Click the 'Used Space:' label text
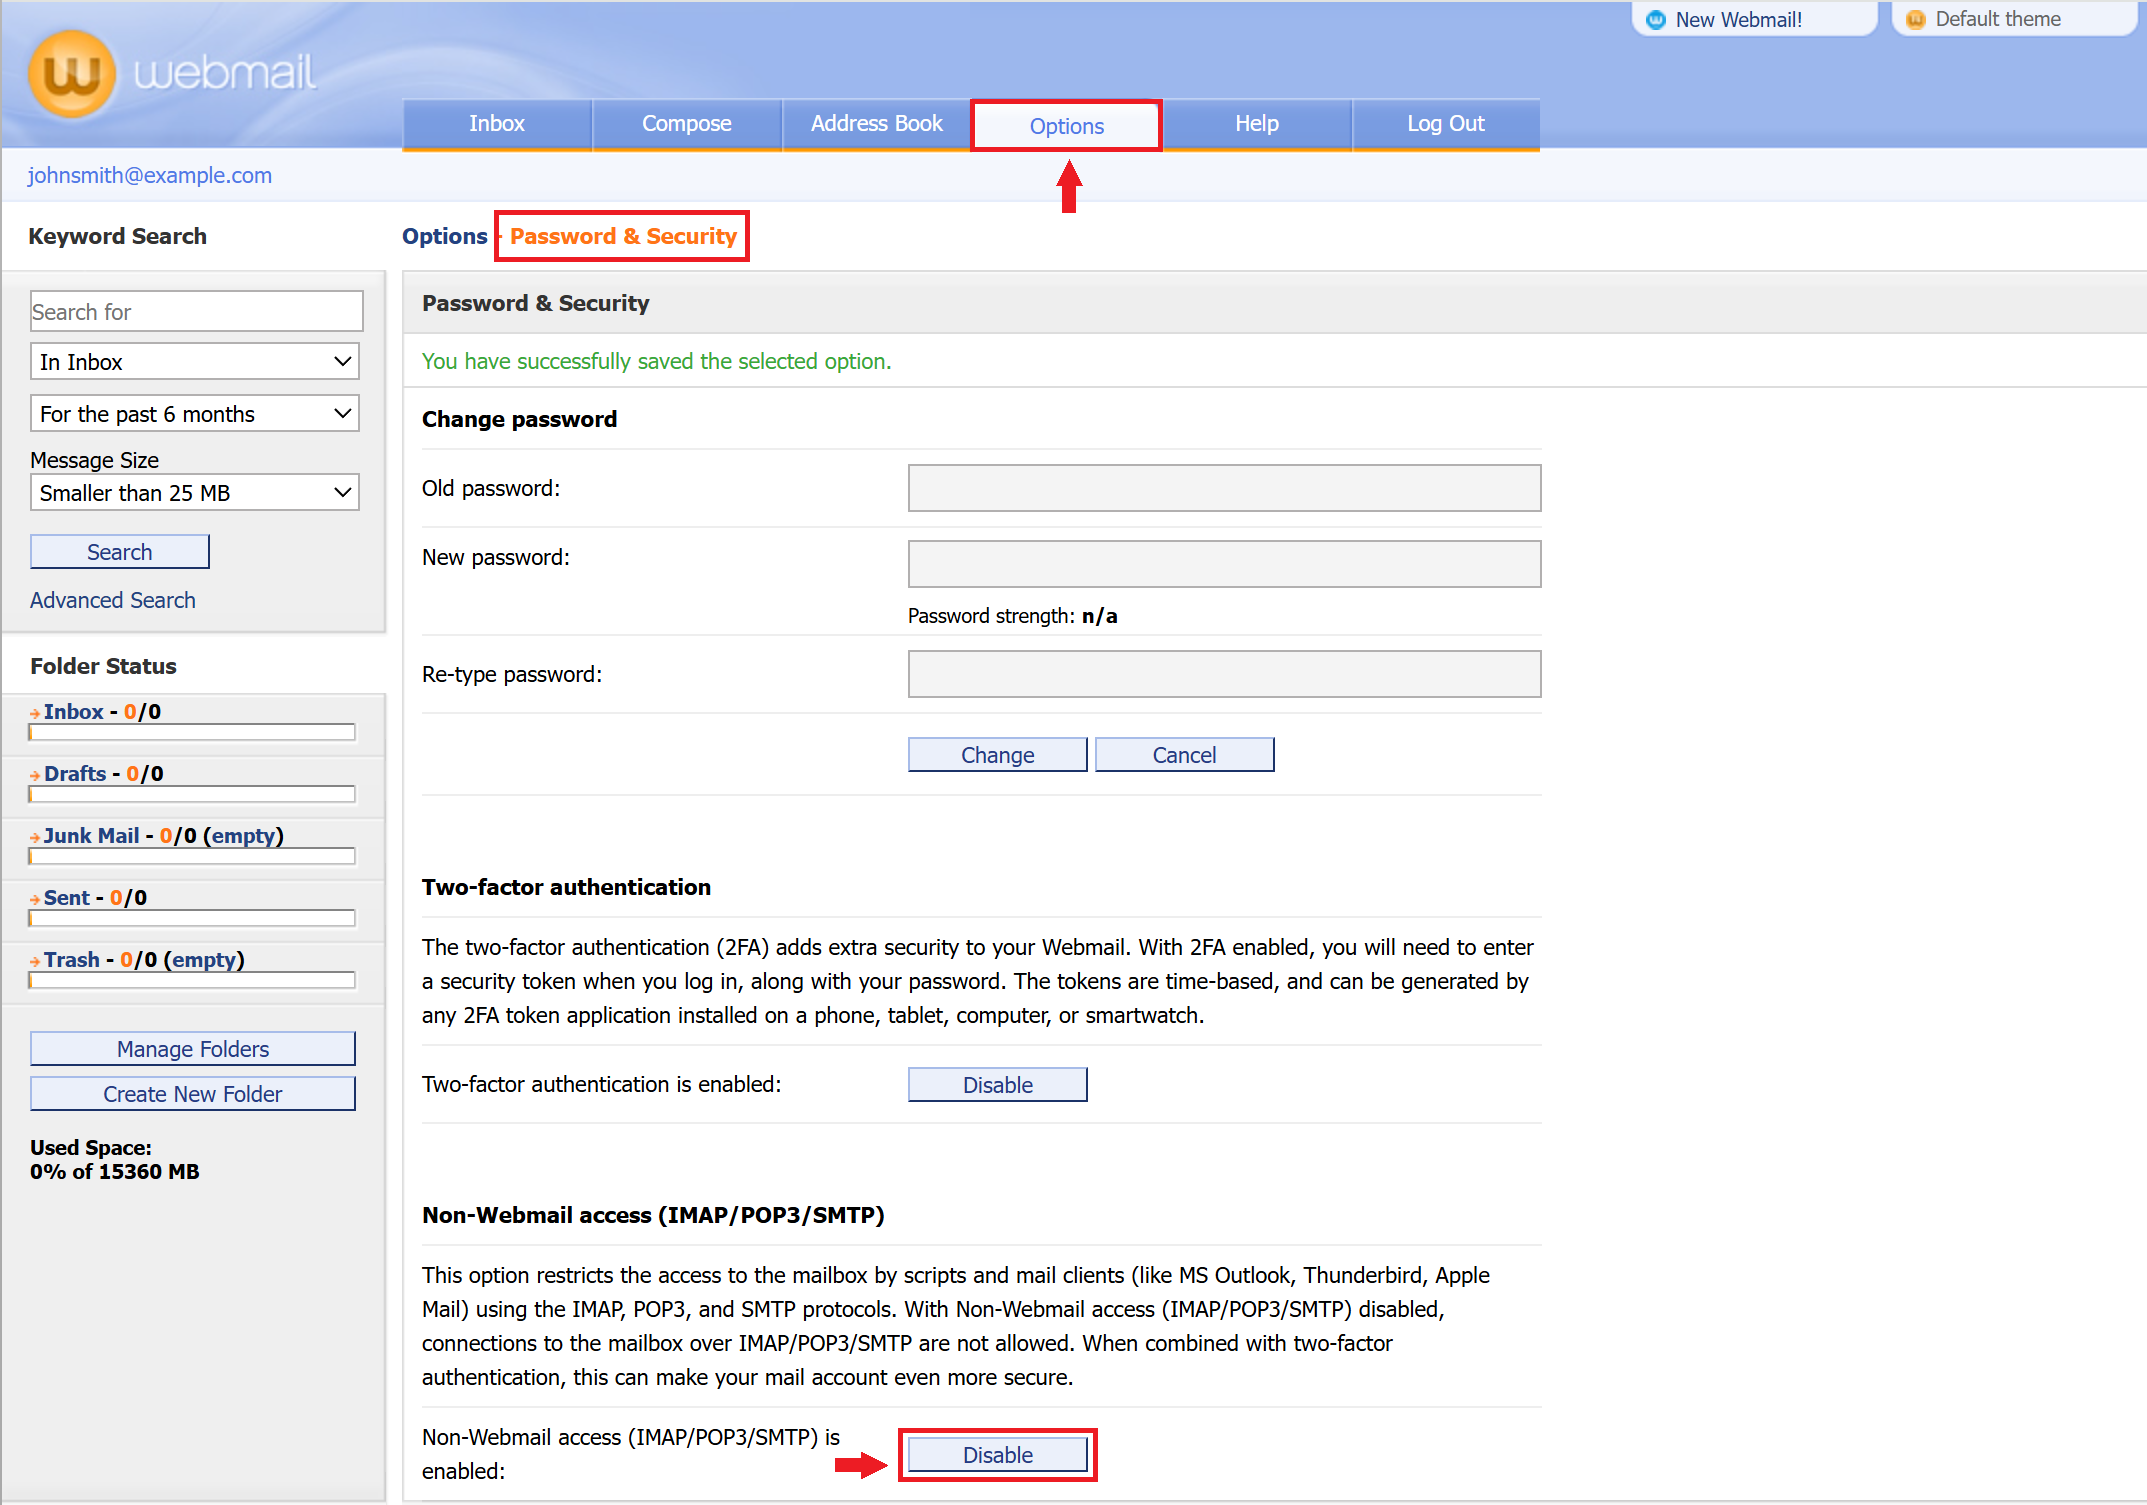Image resolution: width=2147 pixels, height=1505 pixels. [x=91, y=1148]
